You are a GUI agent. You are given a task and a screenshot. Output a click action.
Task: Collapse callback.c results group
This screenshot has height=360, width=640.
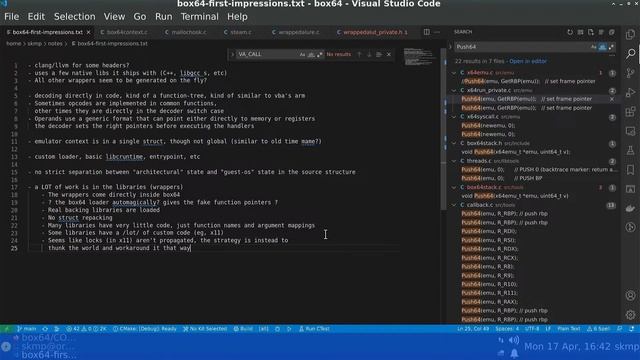pos(454,205)
